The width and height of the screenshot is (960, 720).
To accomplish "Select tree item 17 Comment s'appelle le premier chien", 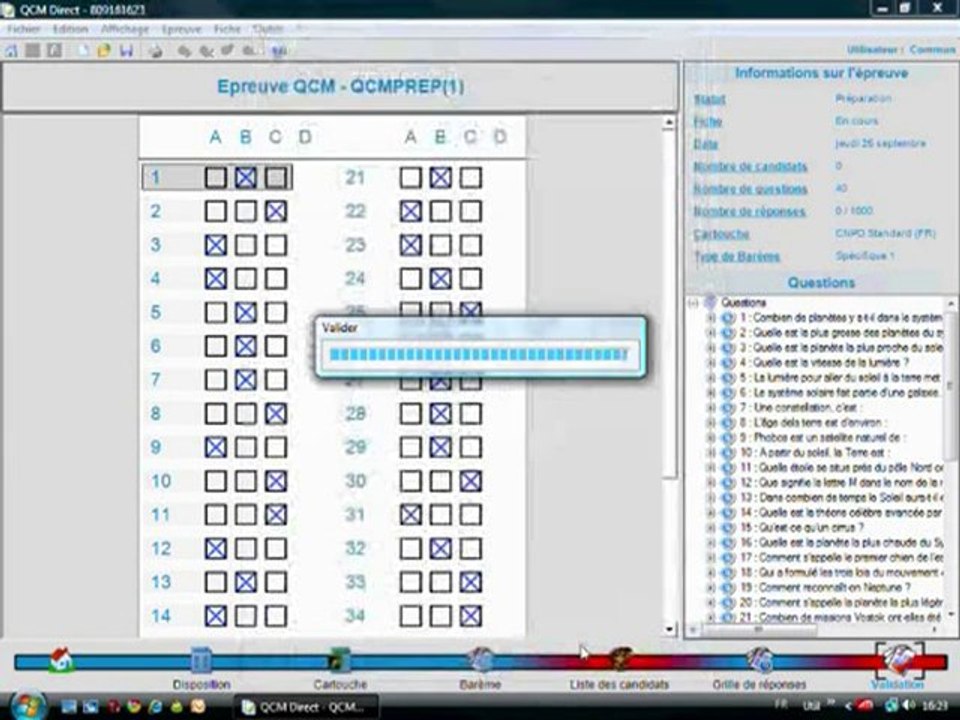I will coord(841,558).
